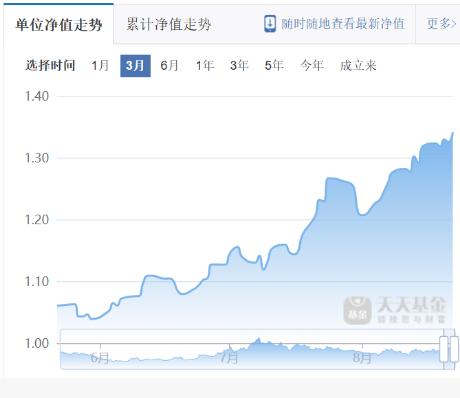Switch to the 单位净值走势 tab

pos(59,24)
